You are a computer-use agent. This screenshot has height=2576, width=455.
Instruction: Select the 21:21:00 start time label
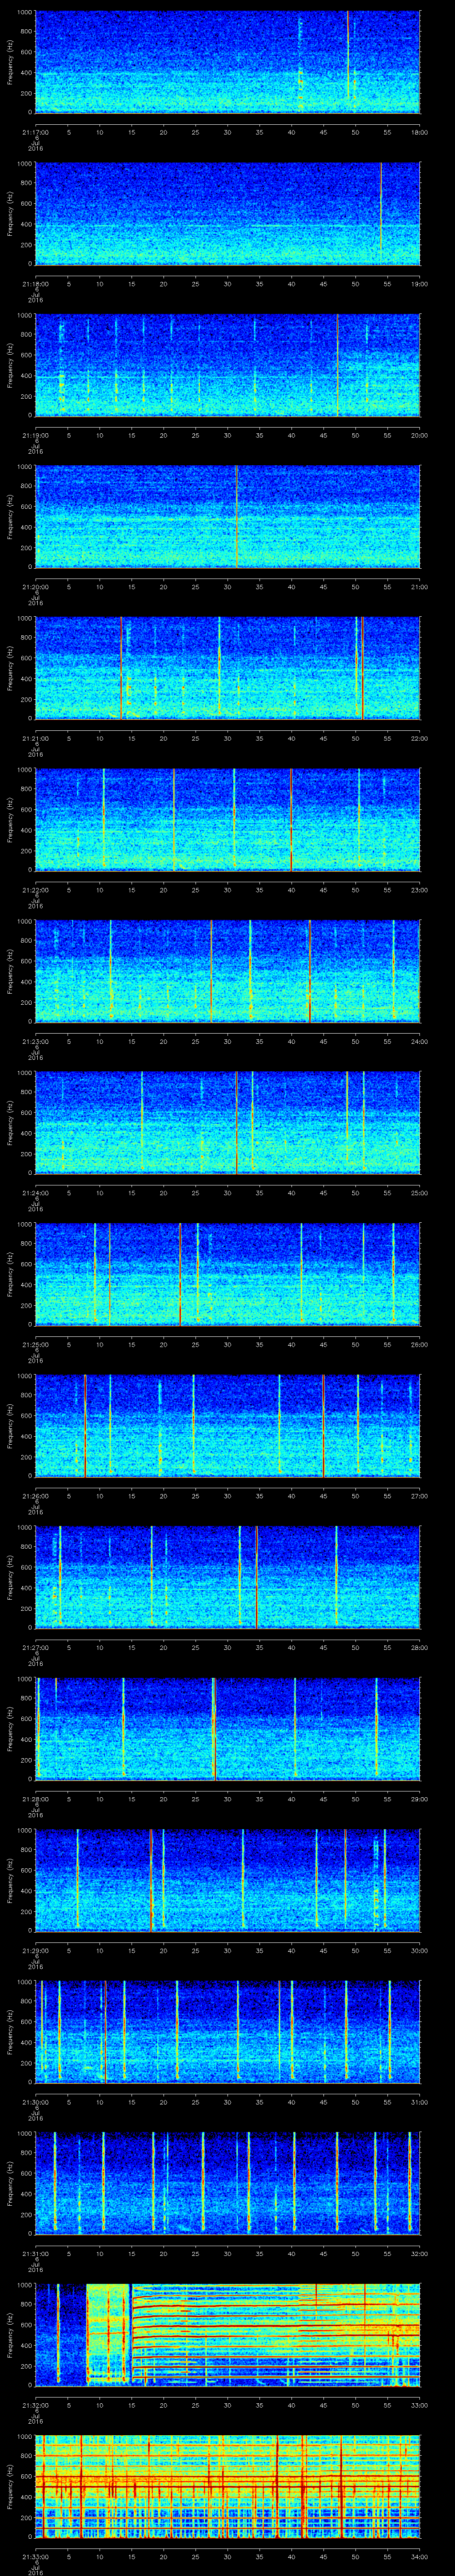(x=35, y=737)
